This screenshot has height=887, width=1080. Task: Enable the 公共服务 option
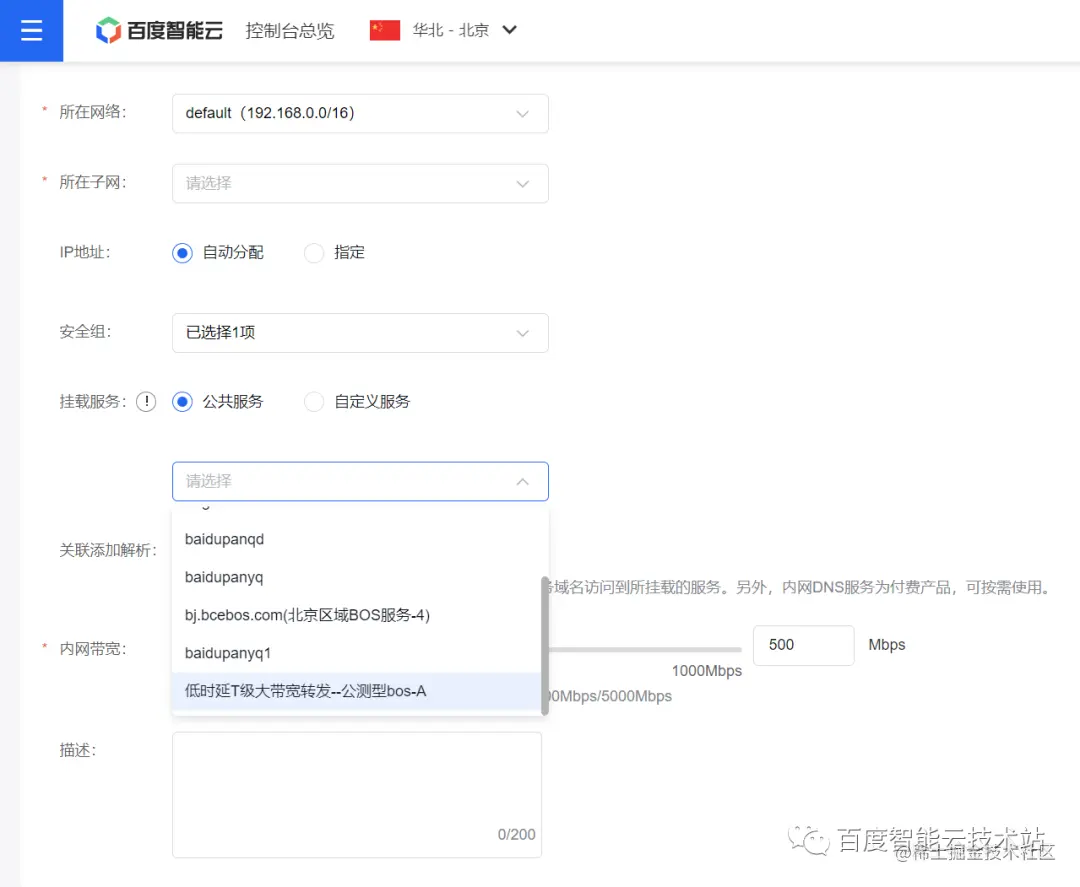(x=181, y=401)
